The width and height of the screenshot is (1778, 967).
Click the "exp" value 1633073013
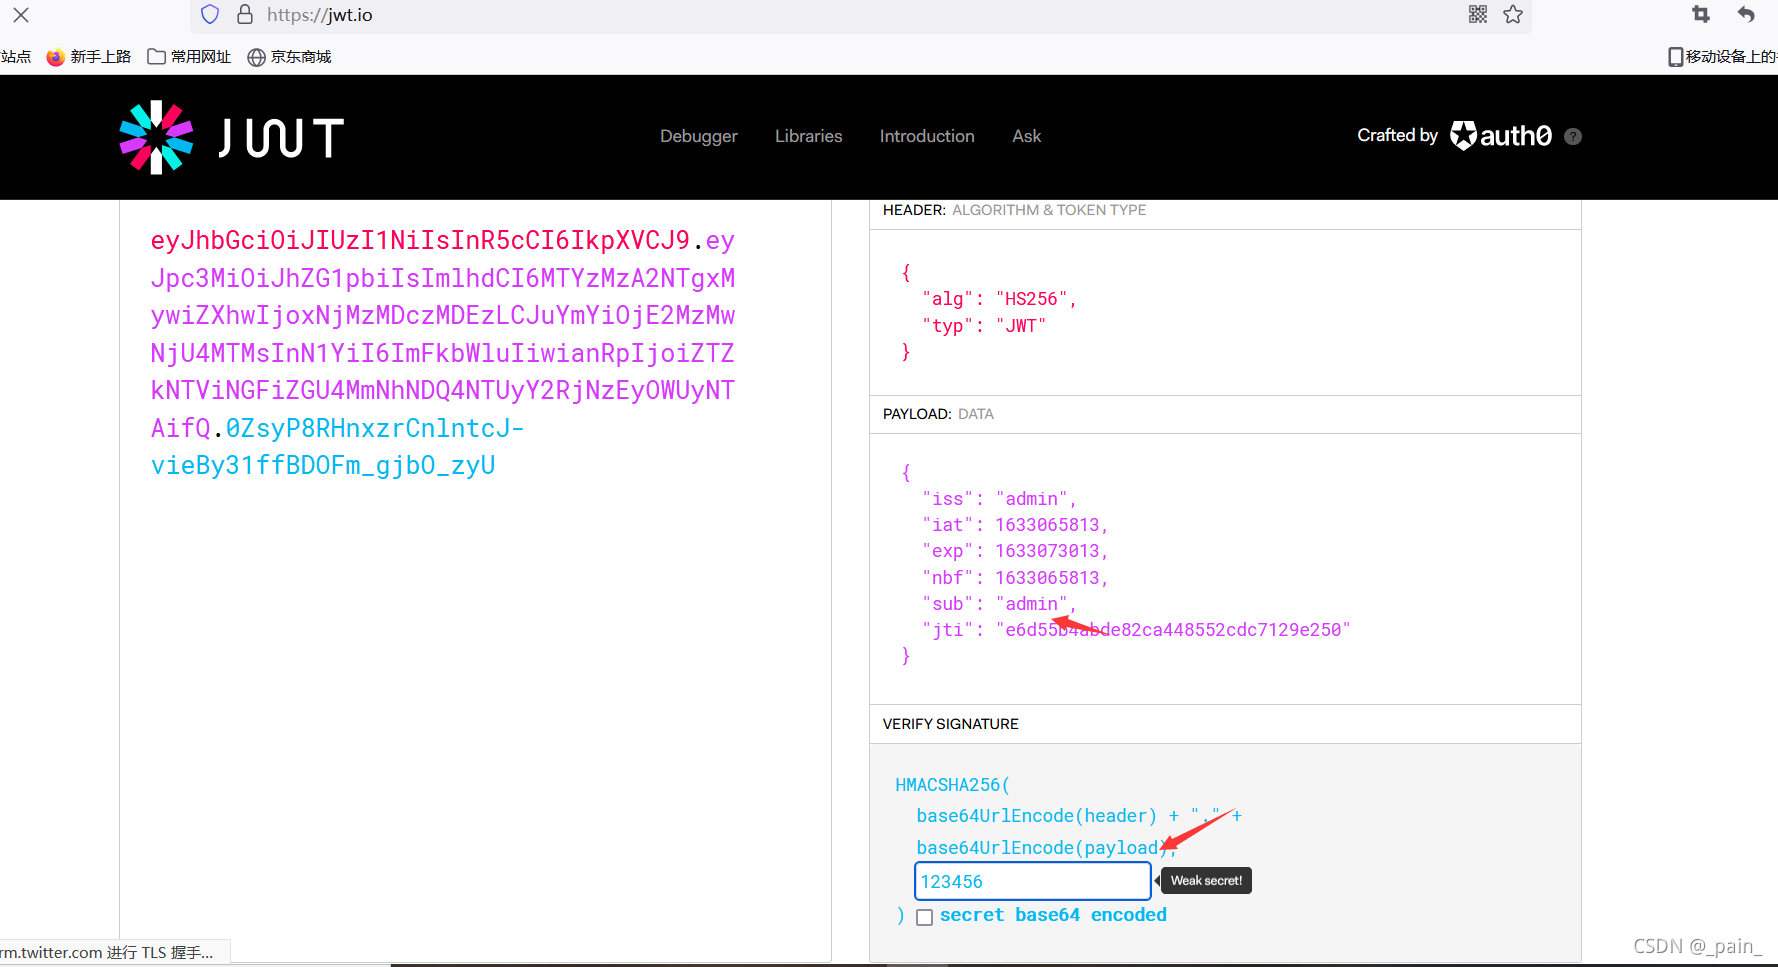(1047, 551)
